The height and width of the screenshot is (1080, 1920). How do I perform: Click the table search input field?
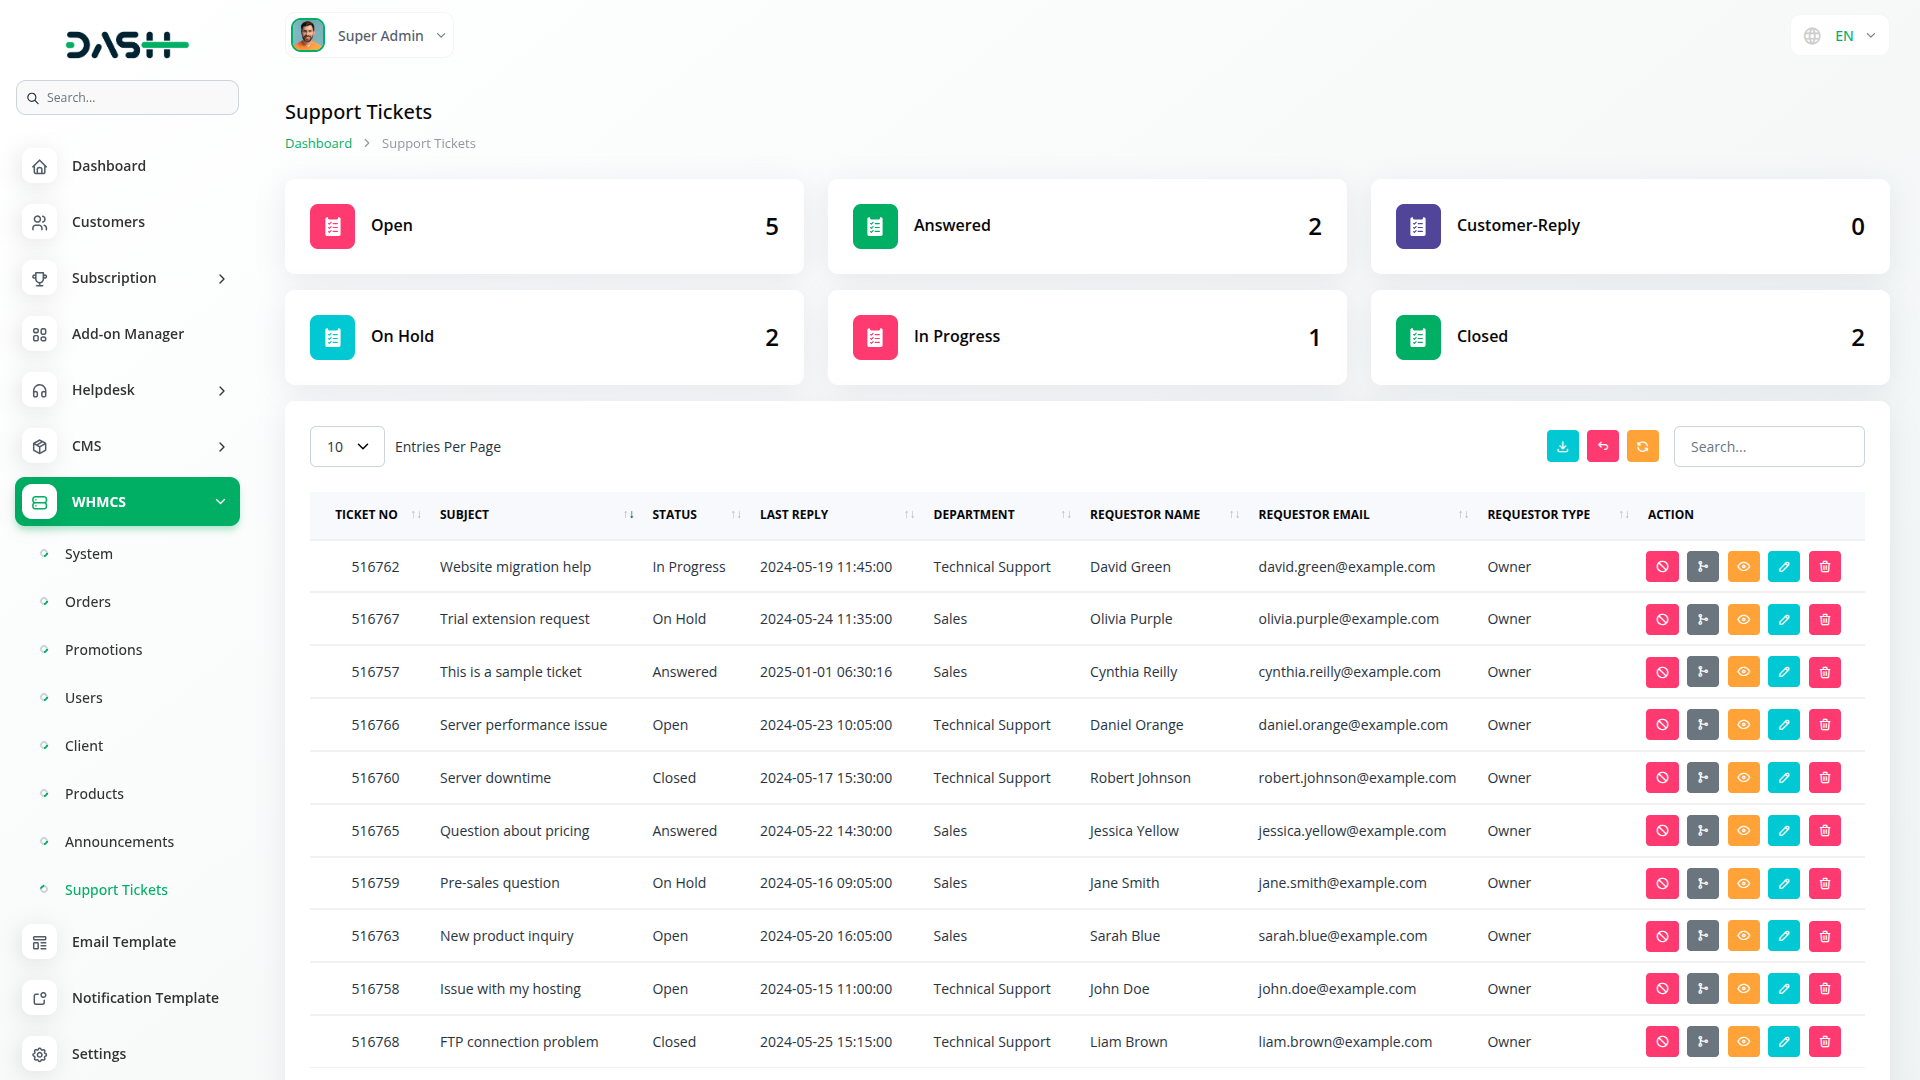tap(1768, 447)
